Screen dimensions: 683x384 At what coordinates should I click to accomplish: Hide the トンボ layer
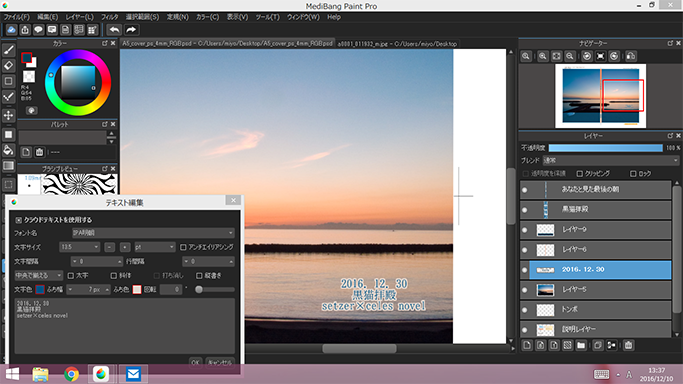[524, 310]
